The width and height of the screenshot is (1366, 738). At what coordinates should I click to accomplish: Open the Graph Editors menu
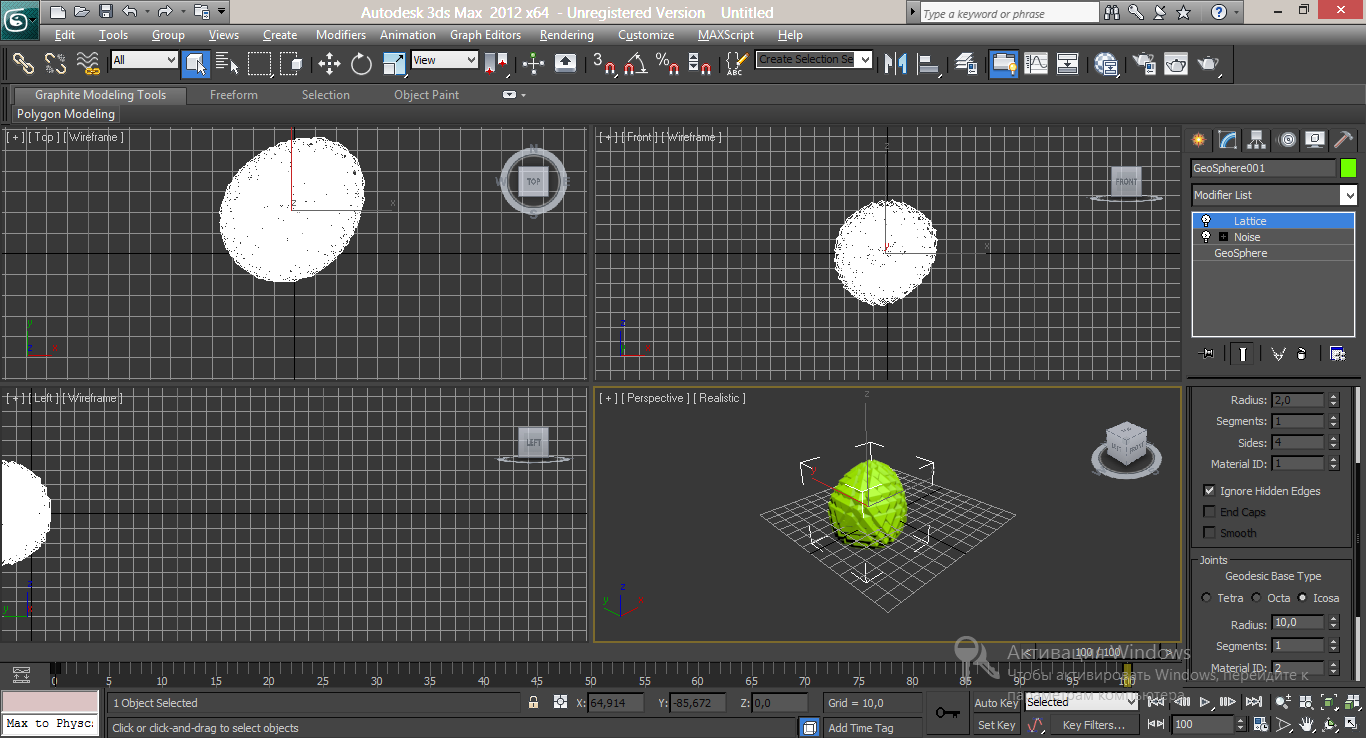click(485, 35)
